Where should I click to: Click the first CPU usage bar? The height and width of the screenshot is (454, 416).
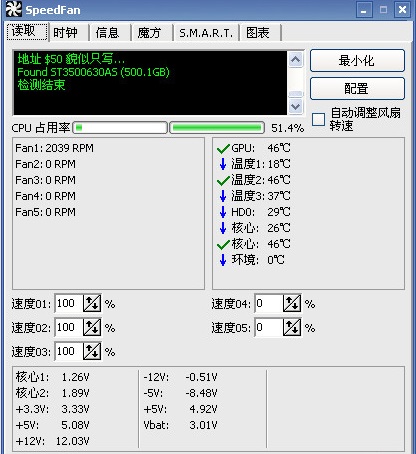[120, 128]
